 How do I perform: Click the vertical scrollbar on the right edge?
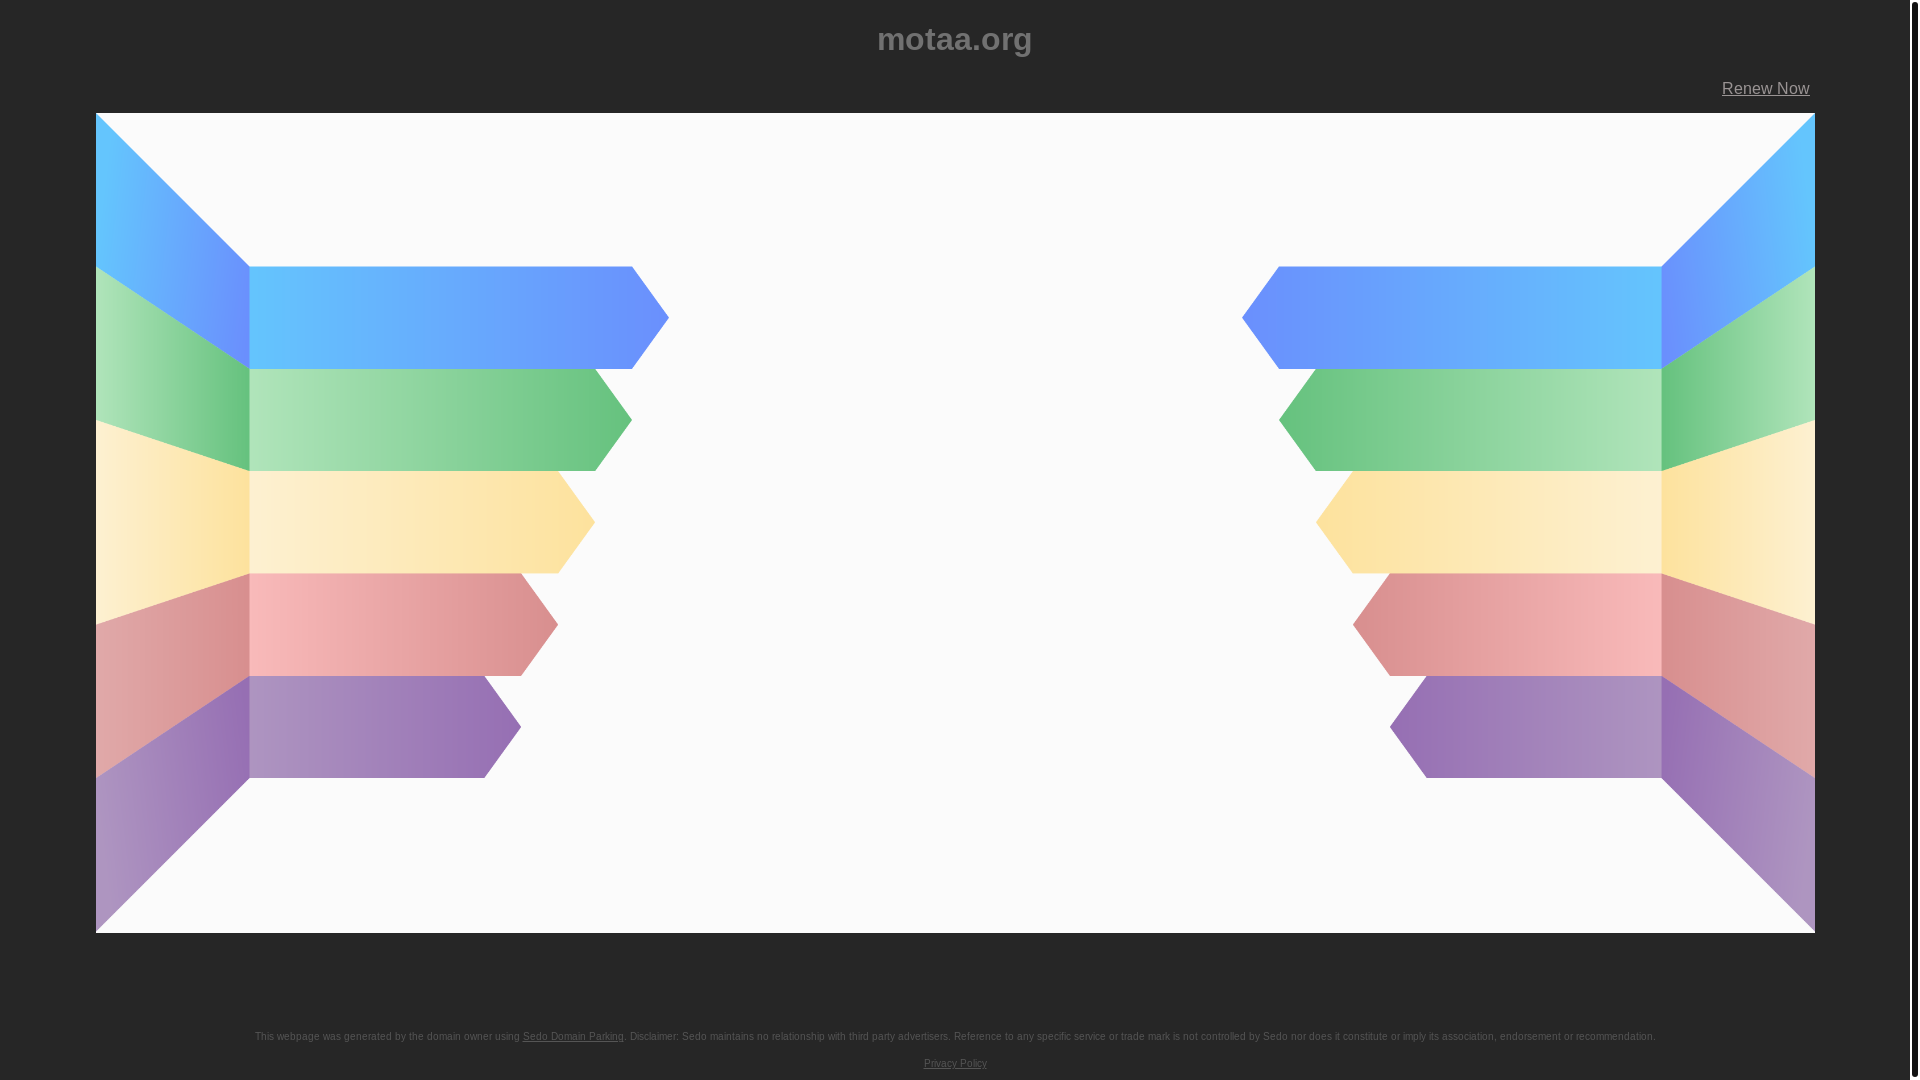tap(1914, 540)
